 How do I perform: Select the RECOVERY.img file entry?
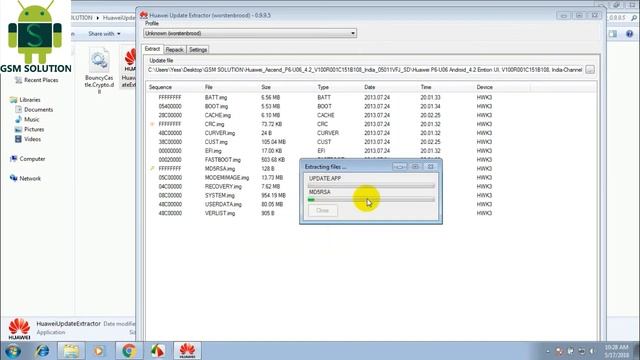click(x=223, y=187)
